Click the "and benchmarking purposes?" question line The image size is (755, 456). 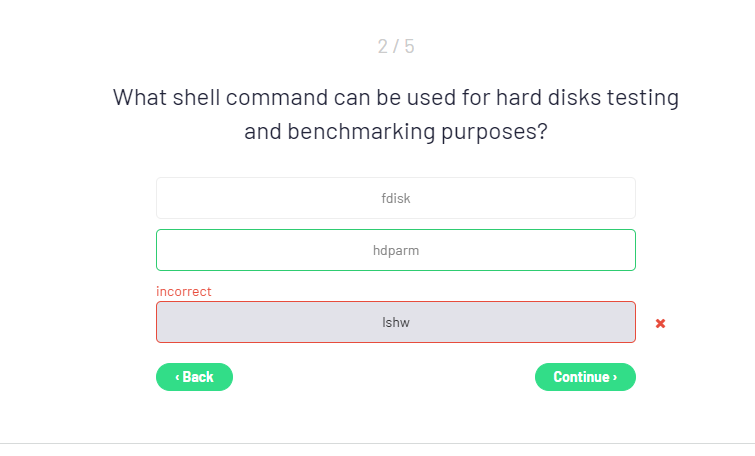tap(395, 131)
